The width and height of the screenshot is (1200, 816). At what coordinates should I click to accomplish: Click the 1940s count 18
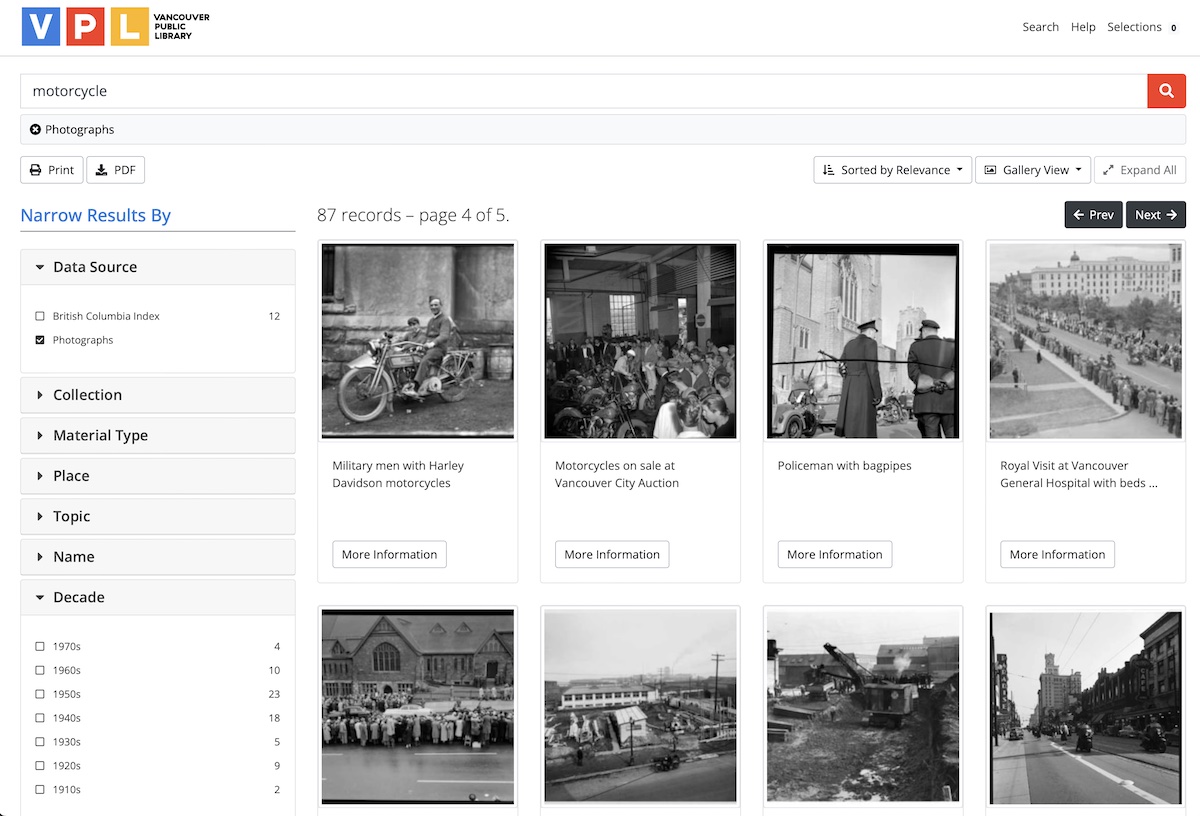click(x=274, y=718)
